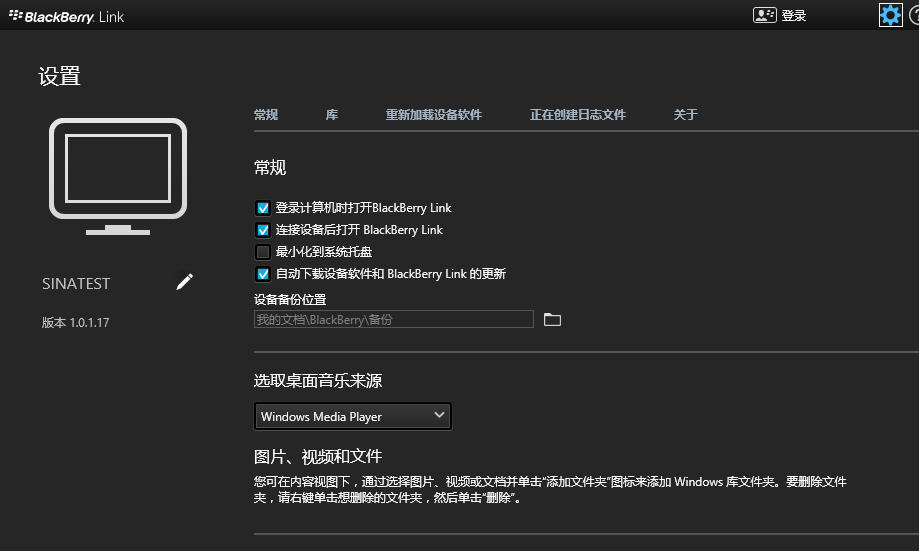919x551 pixels.
Task: Toggle automatic download of software updates
Action: (x=263, y=274)
